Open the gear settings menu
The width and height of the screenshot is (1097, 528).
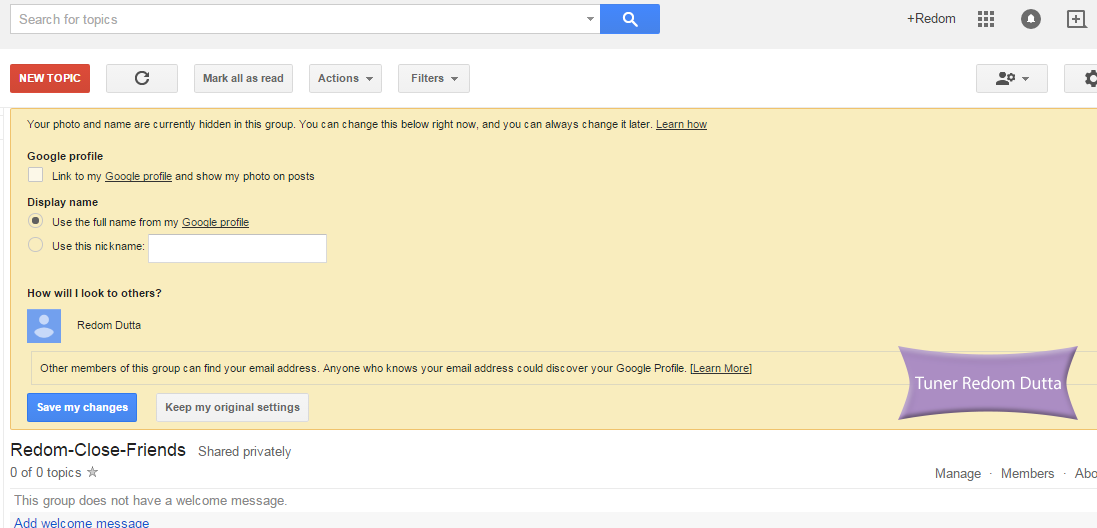tap(1088, 79)
